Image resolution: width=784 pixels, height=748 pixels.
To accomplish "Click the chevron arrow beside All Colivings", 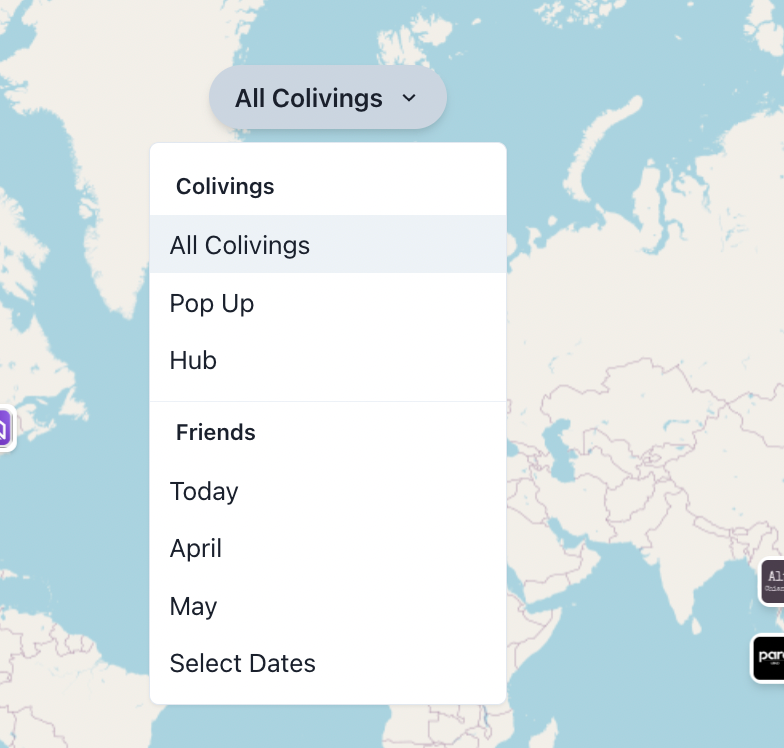I will tap(408, 98).
